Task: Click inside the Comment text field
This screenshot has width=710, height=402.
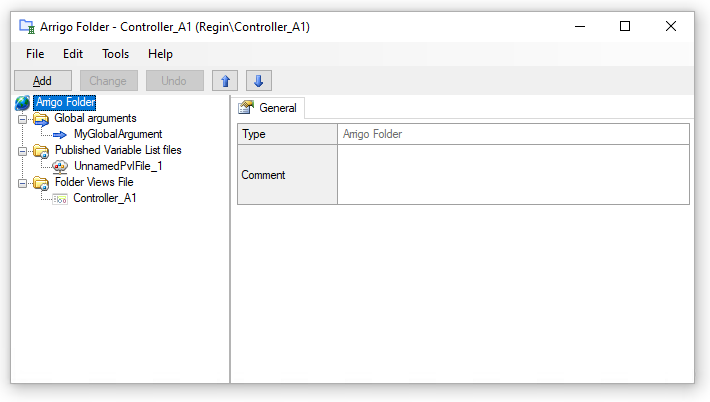Action: click(x=512, y=175)
